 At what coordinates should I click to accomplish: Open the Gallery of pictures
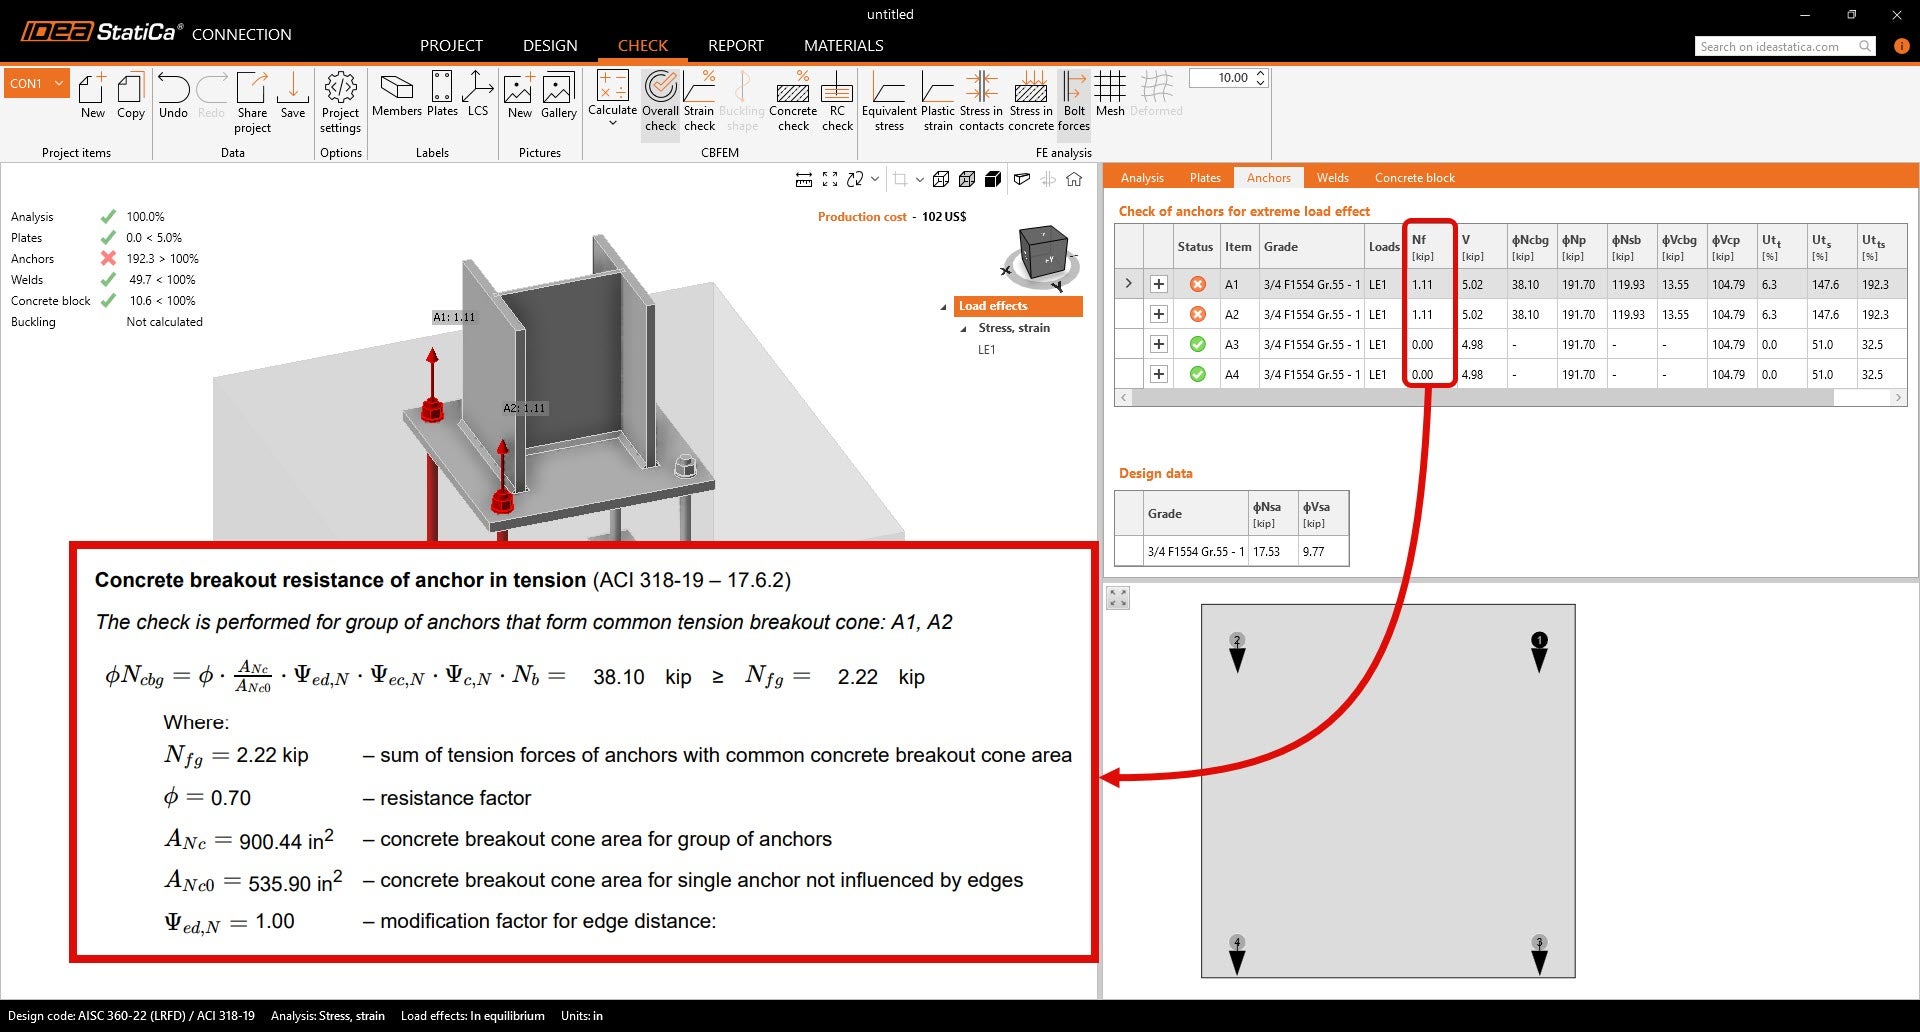click(x=557, y=100)
